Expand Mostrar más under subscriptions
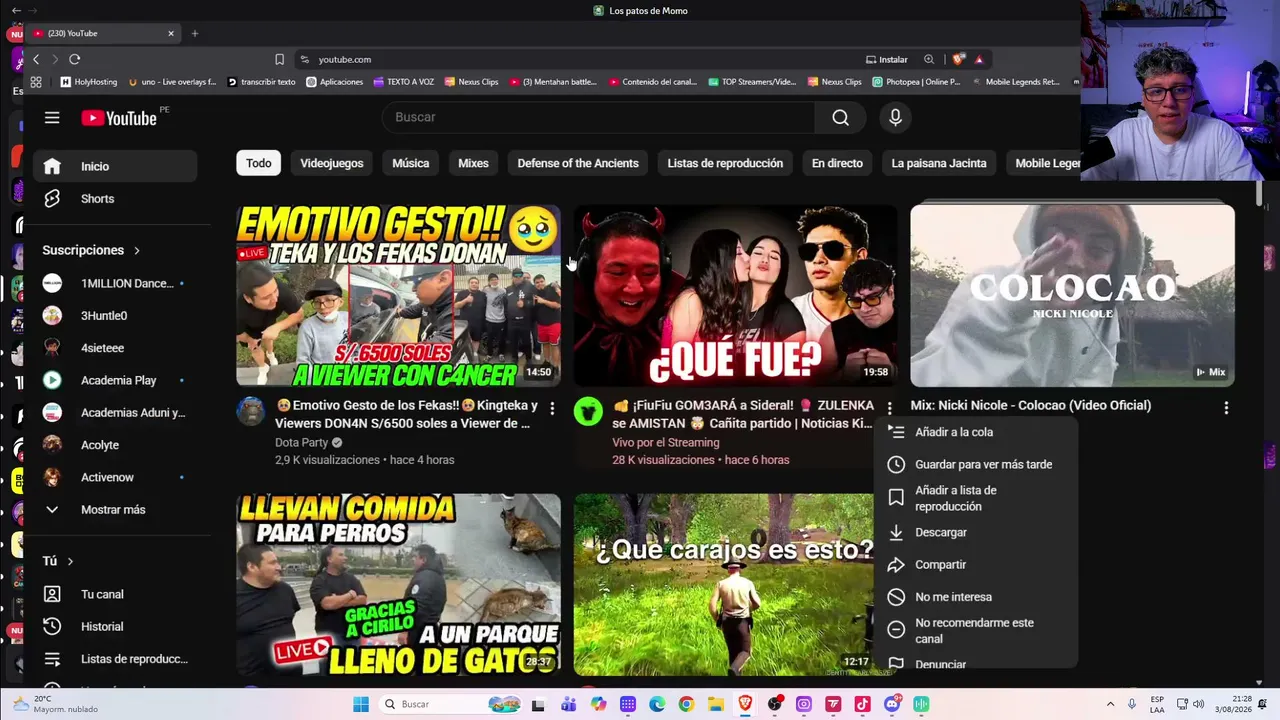The image size is (1280, 720). (x=115, y=510)
